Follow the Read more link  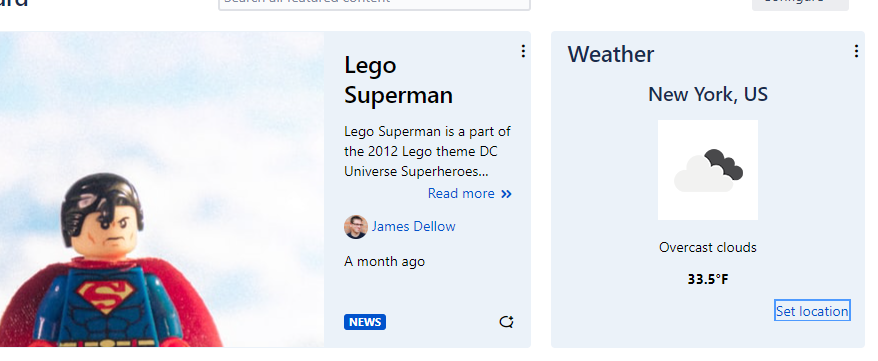[461, 193]
